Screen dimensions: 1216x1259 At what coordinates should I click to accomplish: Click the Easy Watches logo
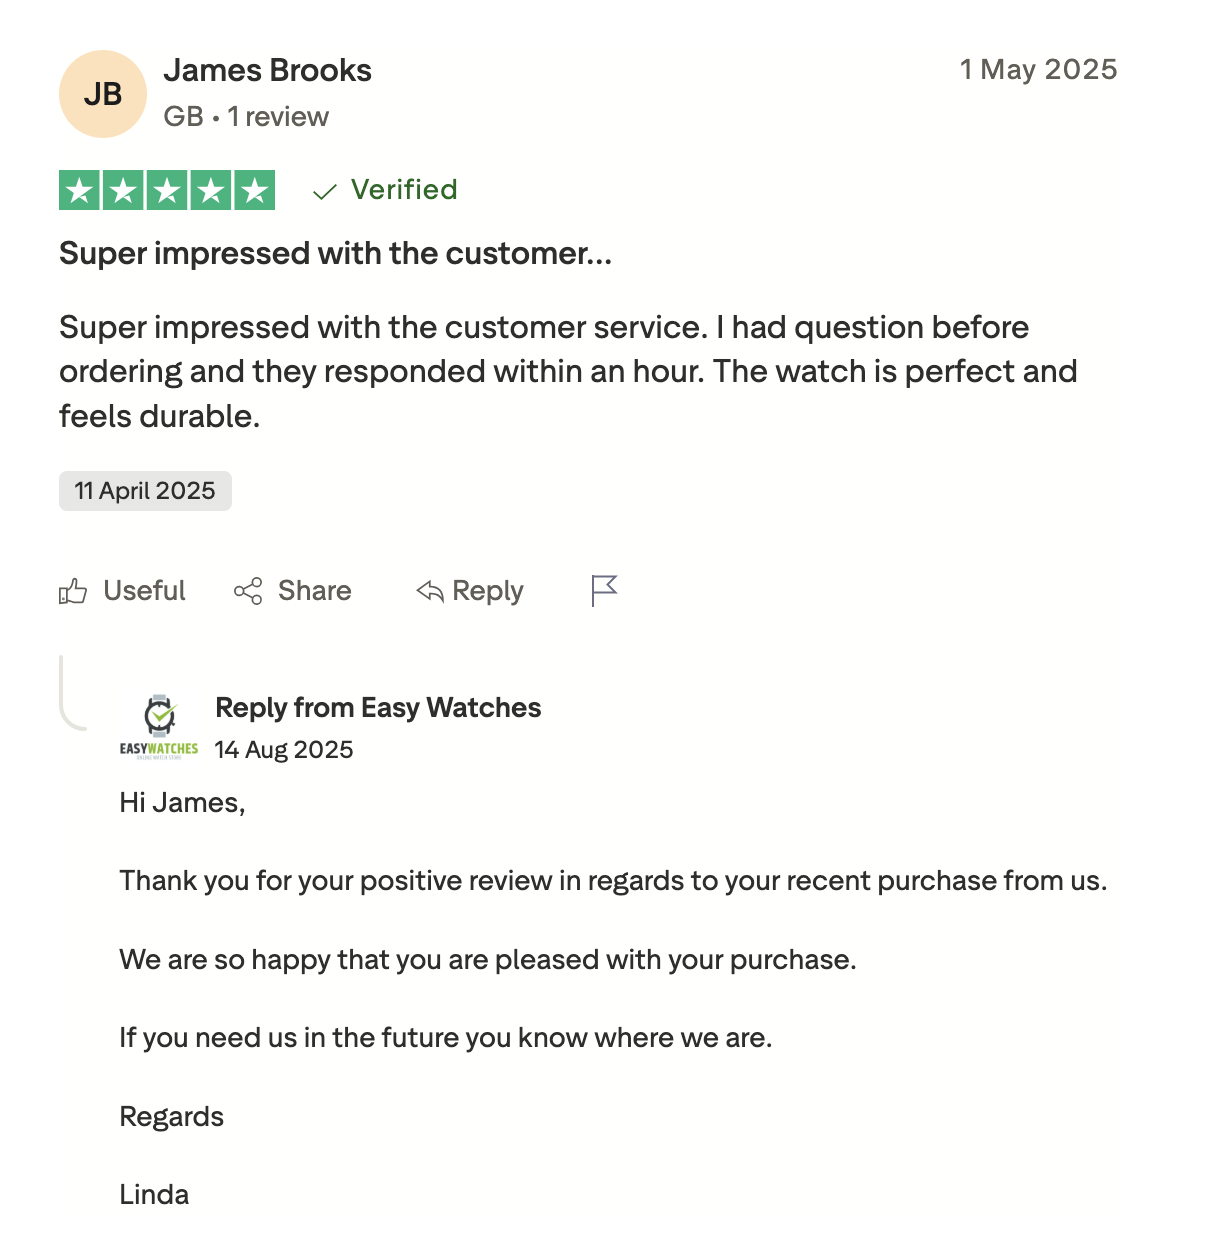coord(159,727)
